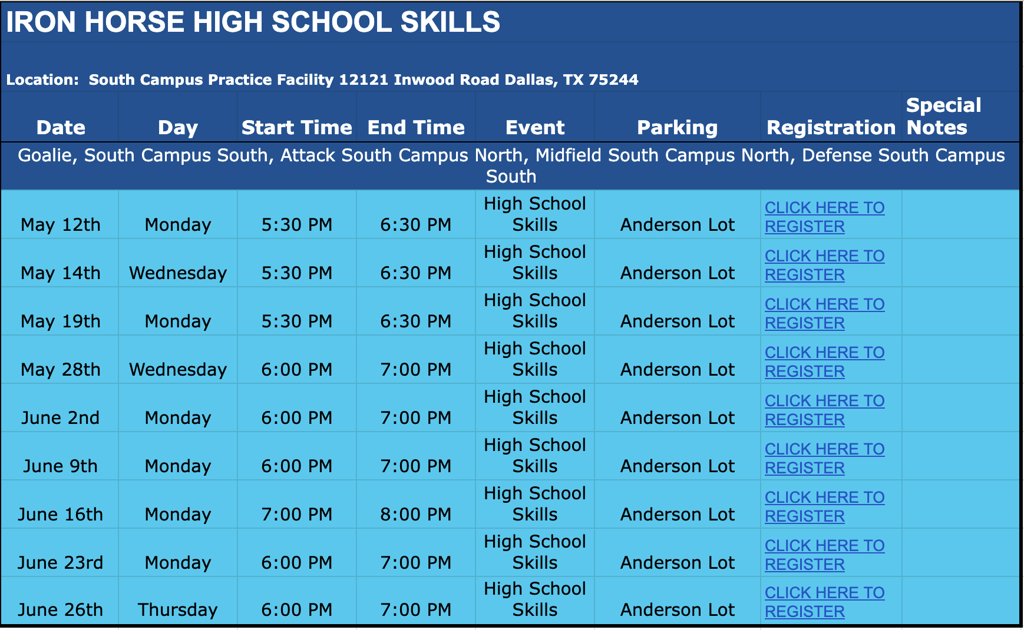Select the June 16th date cell
Viewport: 1024px width, 630px height.
(x=60, y=515)
